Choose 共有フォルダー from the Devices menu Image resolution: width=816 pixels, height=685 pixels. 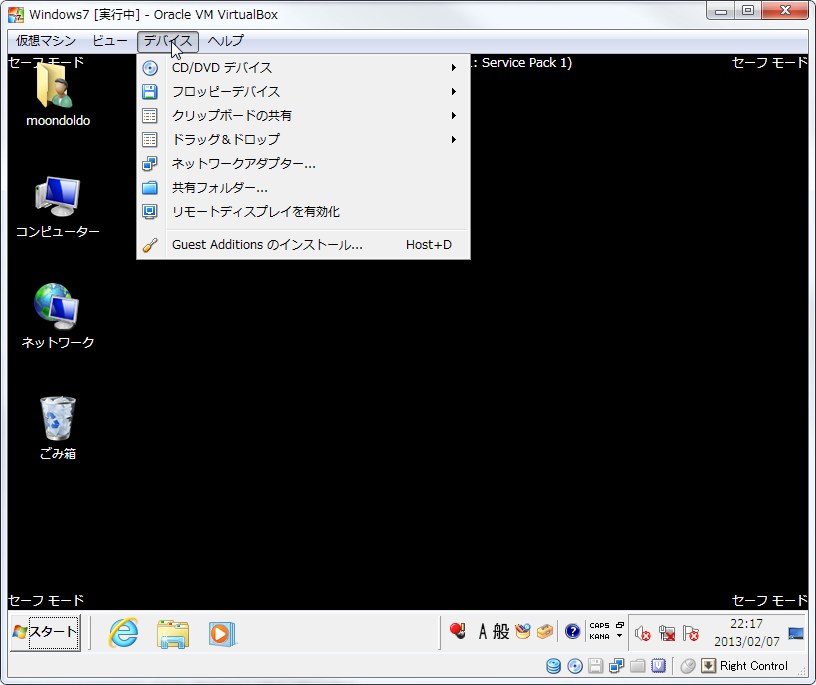pyautogui.click(x=220, y=188)
